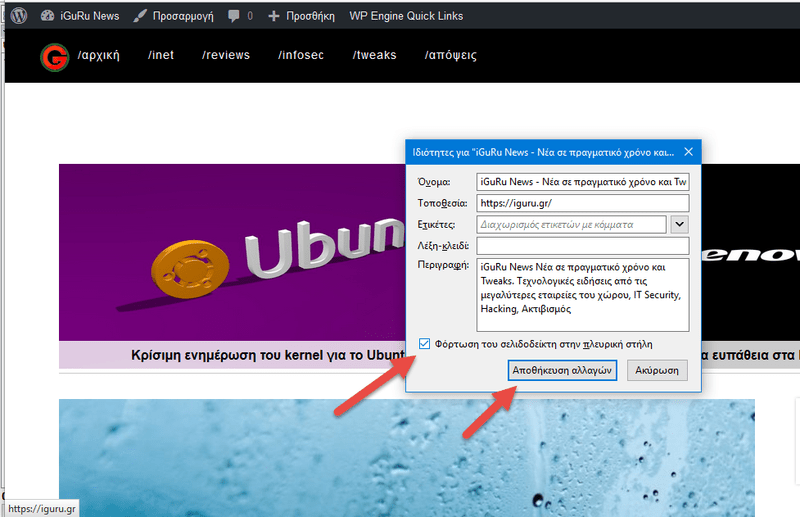Click the Προσαρμογή brush icon

[141, 16]
